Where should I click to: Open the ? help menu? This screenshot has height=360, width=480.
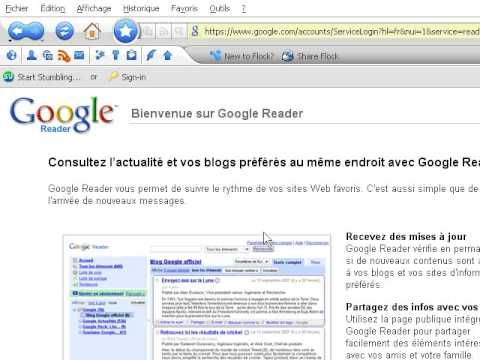pyautogui.click(x=244, y=8)
